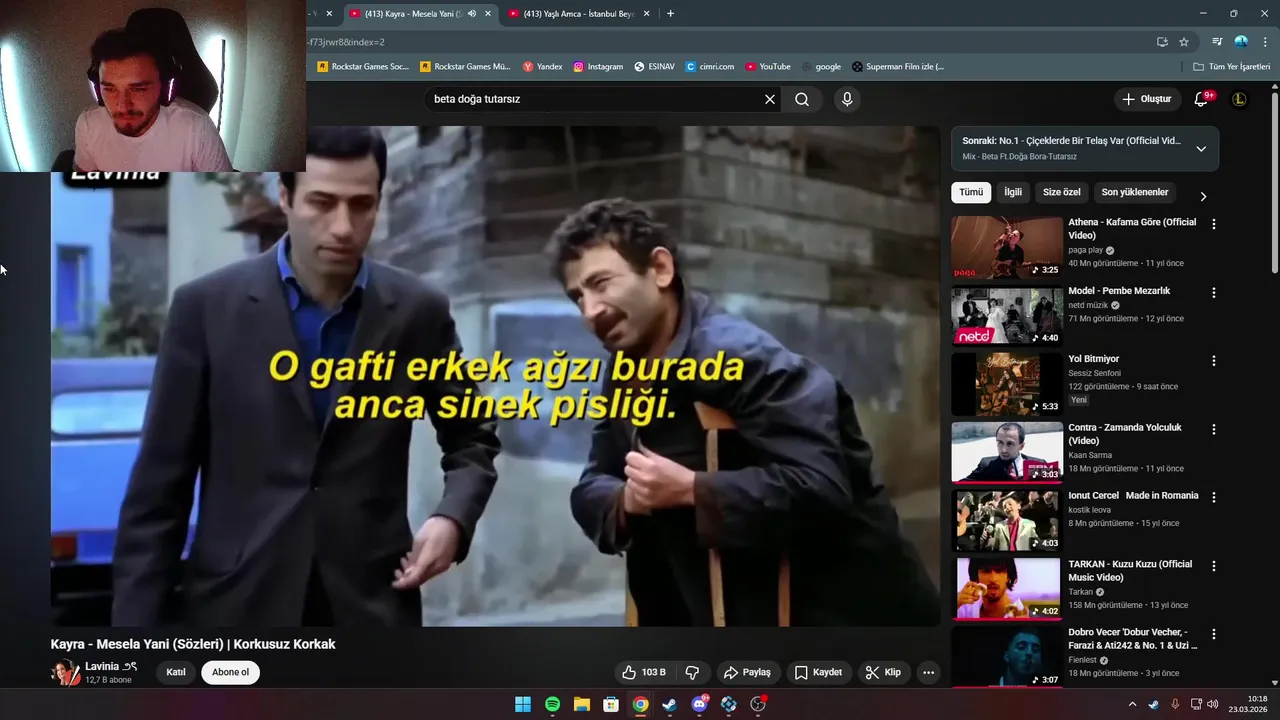Open Lavinia channel name link
Screen dimensions: 1280x720
102,666
